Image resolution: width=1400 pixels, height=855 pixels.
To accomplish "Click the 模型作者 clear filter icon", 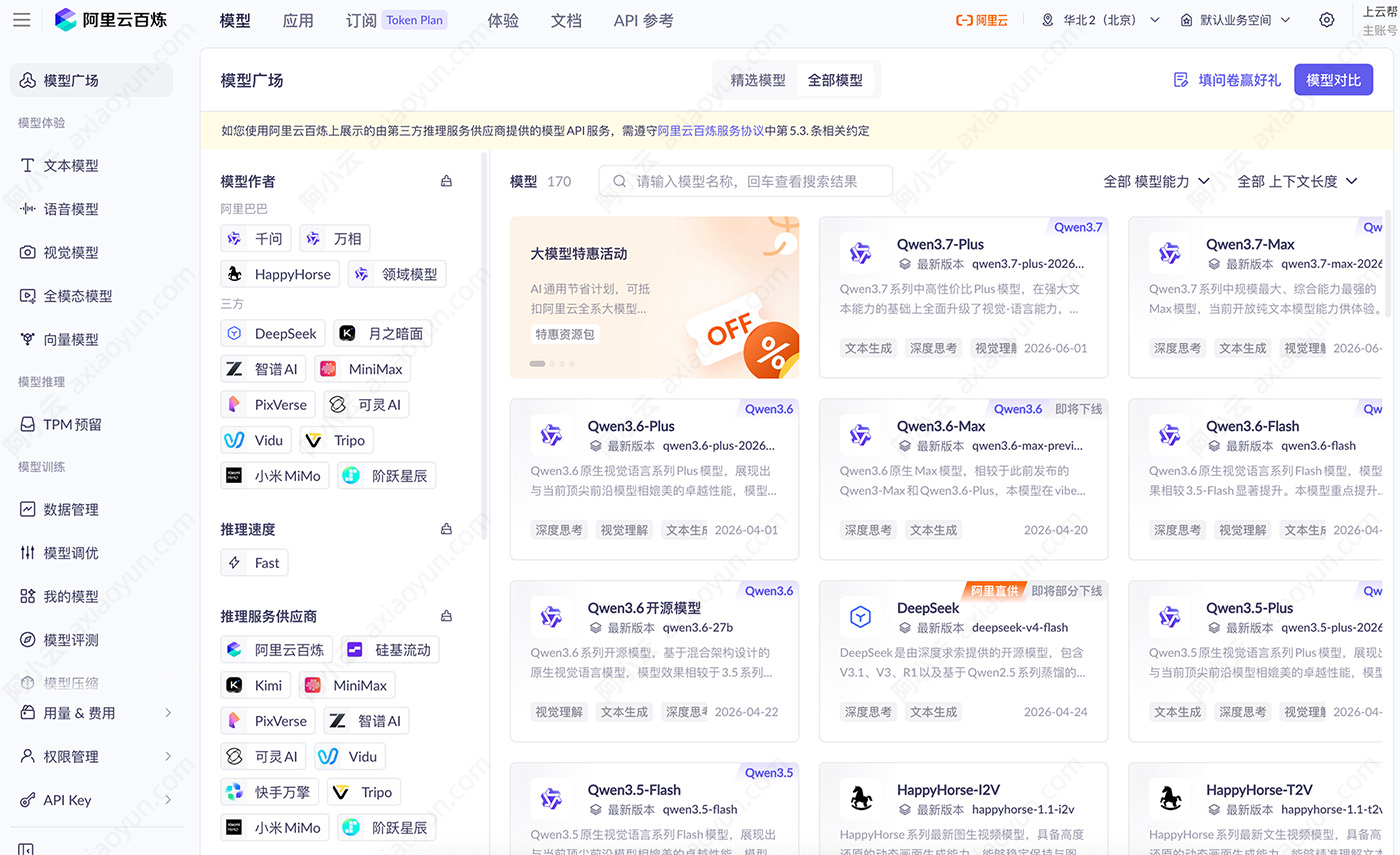I will (446, 181).
